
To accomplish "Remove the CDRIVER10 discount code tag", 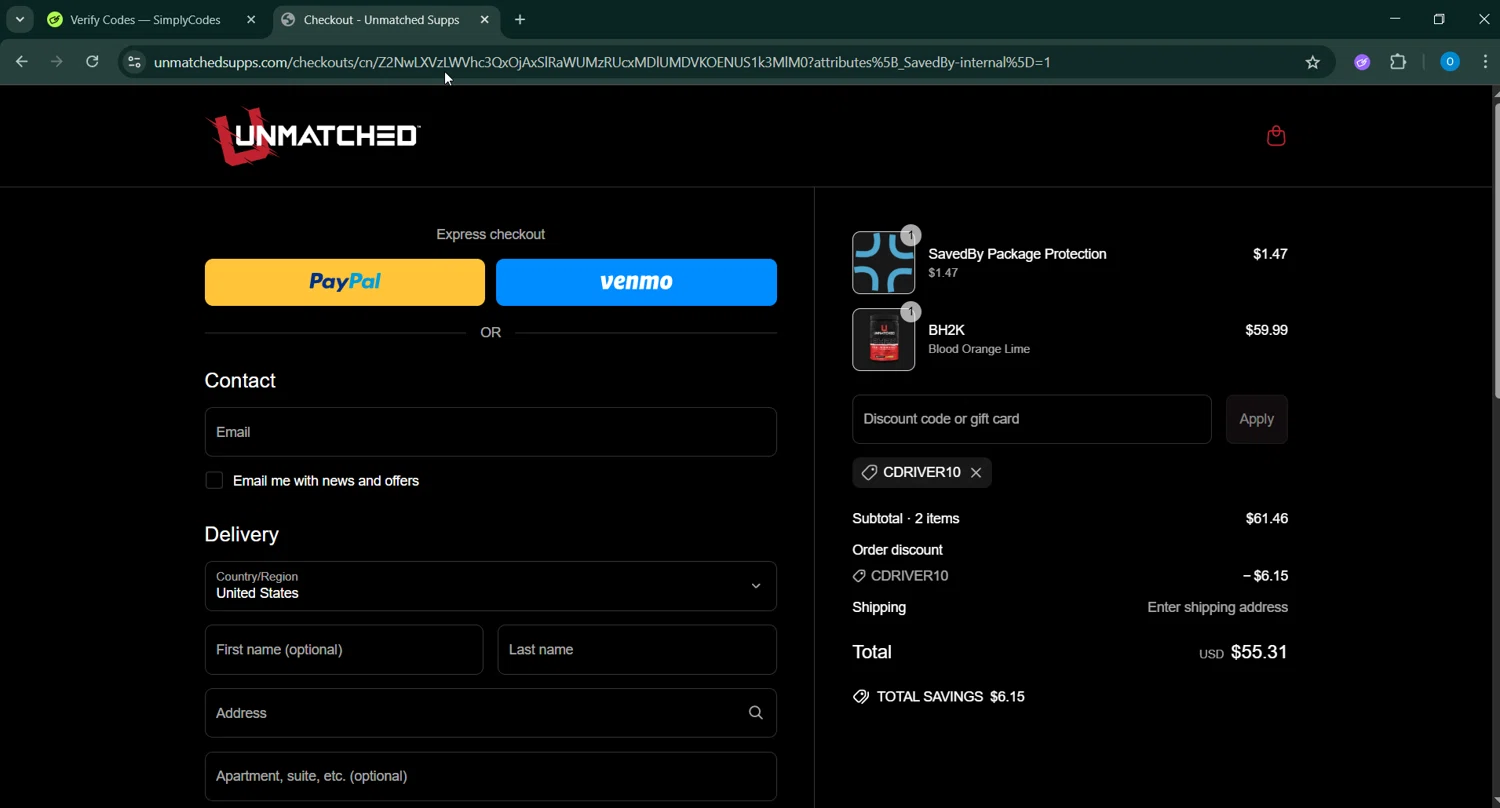I will (x=976, y=472).
